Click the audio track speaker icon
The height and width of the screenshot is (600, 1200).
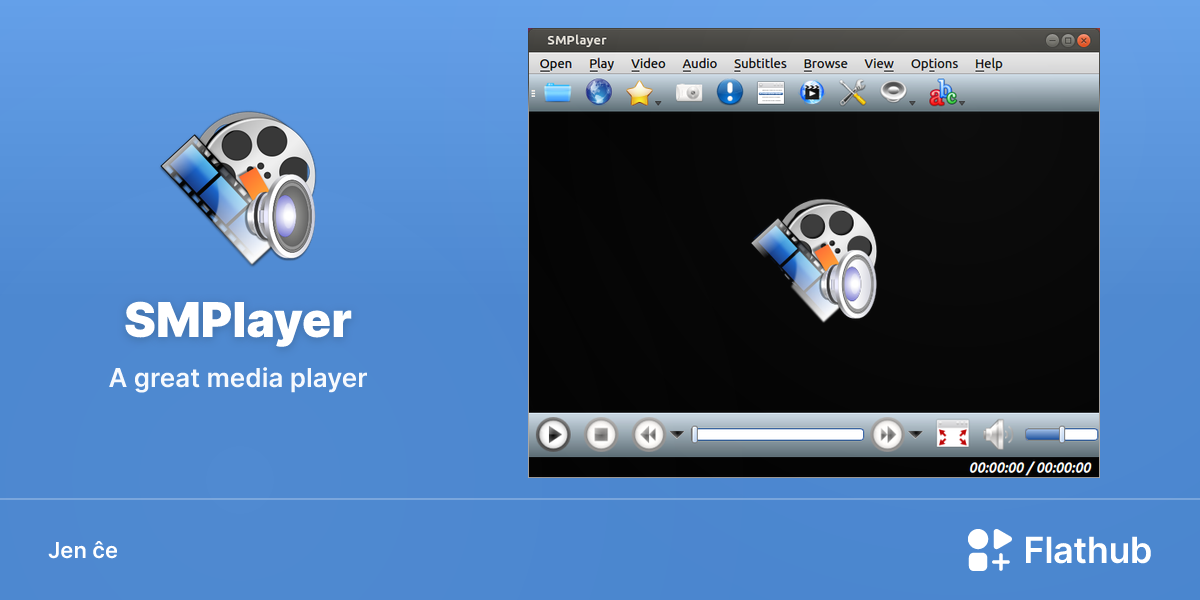[x=893, y=93]
